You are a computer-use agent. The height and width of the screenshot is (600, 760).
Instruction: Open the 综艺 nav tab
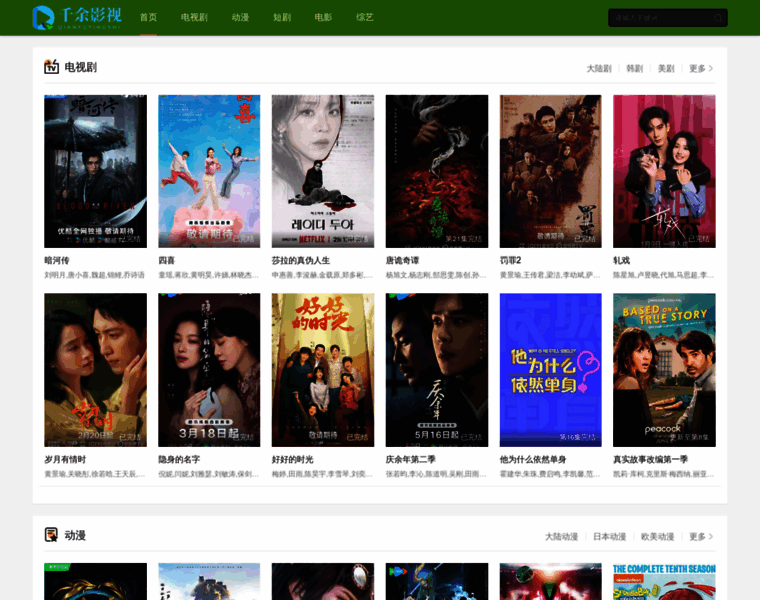tap(364, 17)
